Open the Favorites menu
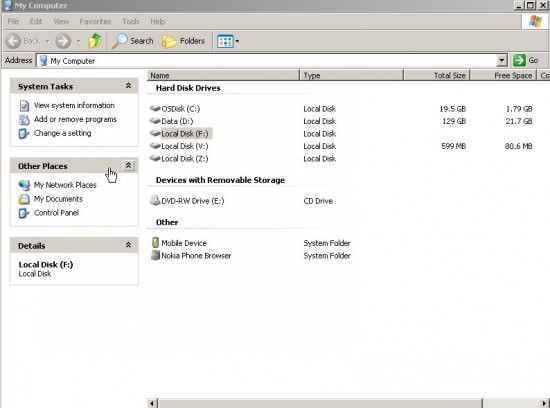The height and width of the screenshot is (408, 550). 95,21
